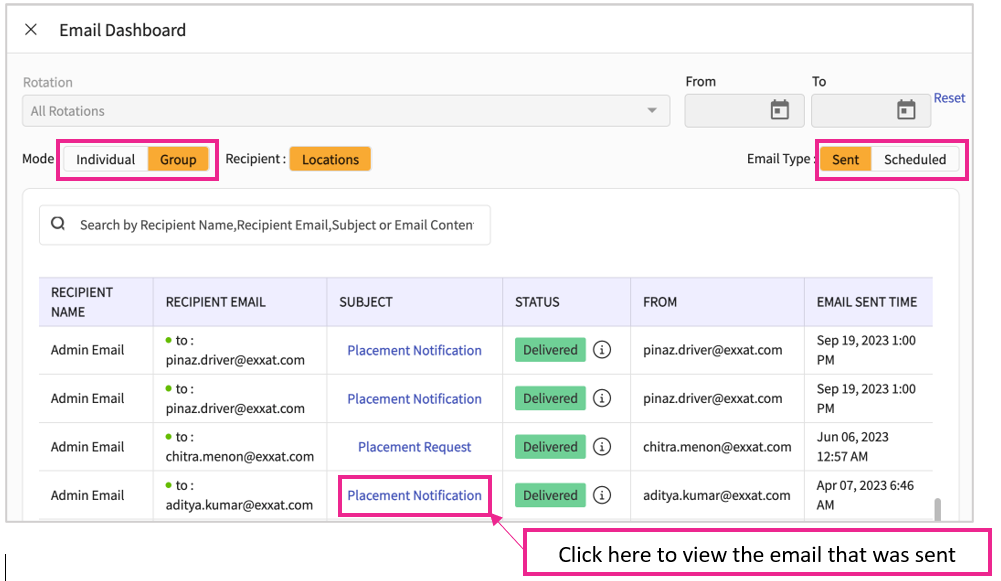
Task: Open the Placement Request email subject
Action: 414,447
